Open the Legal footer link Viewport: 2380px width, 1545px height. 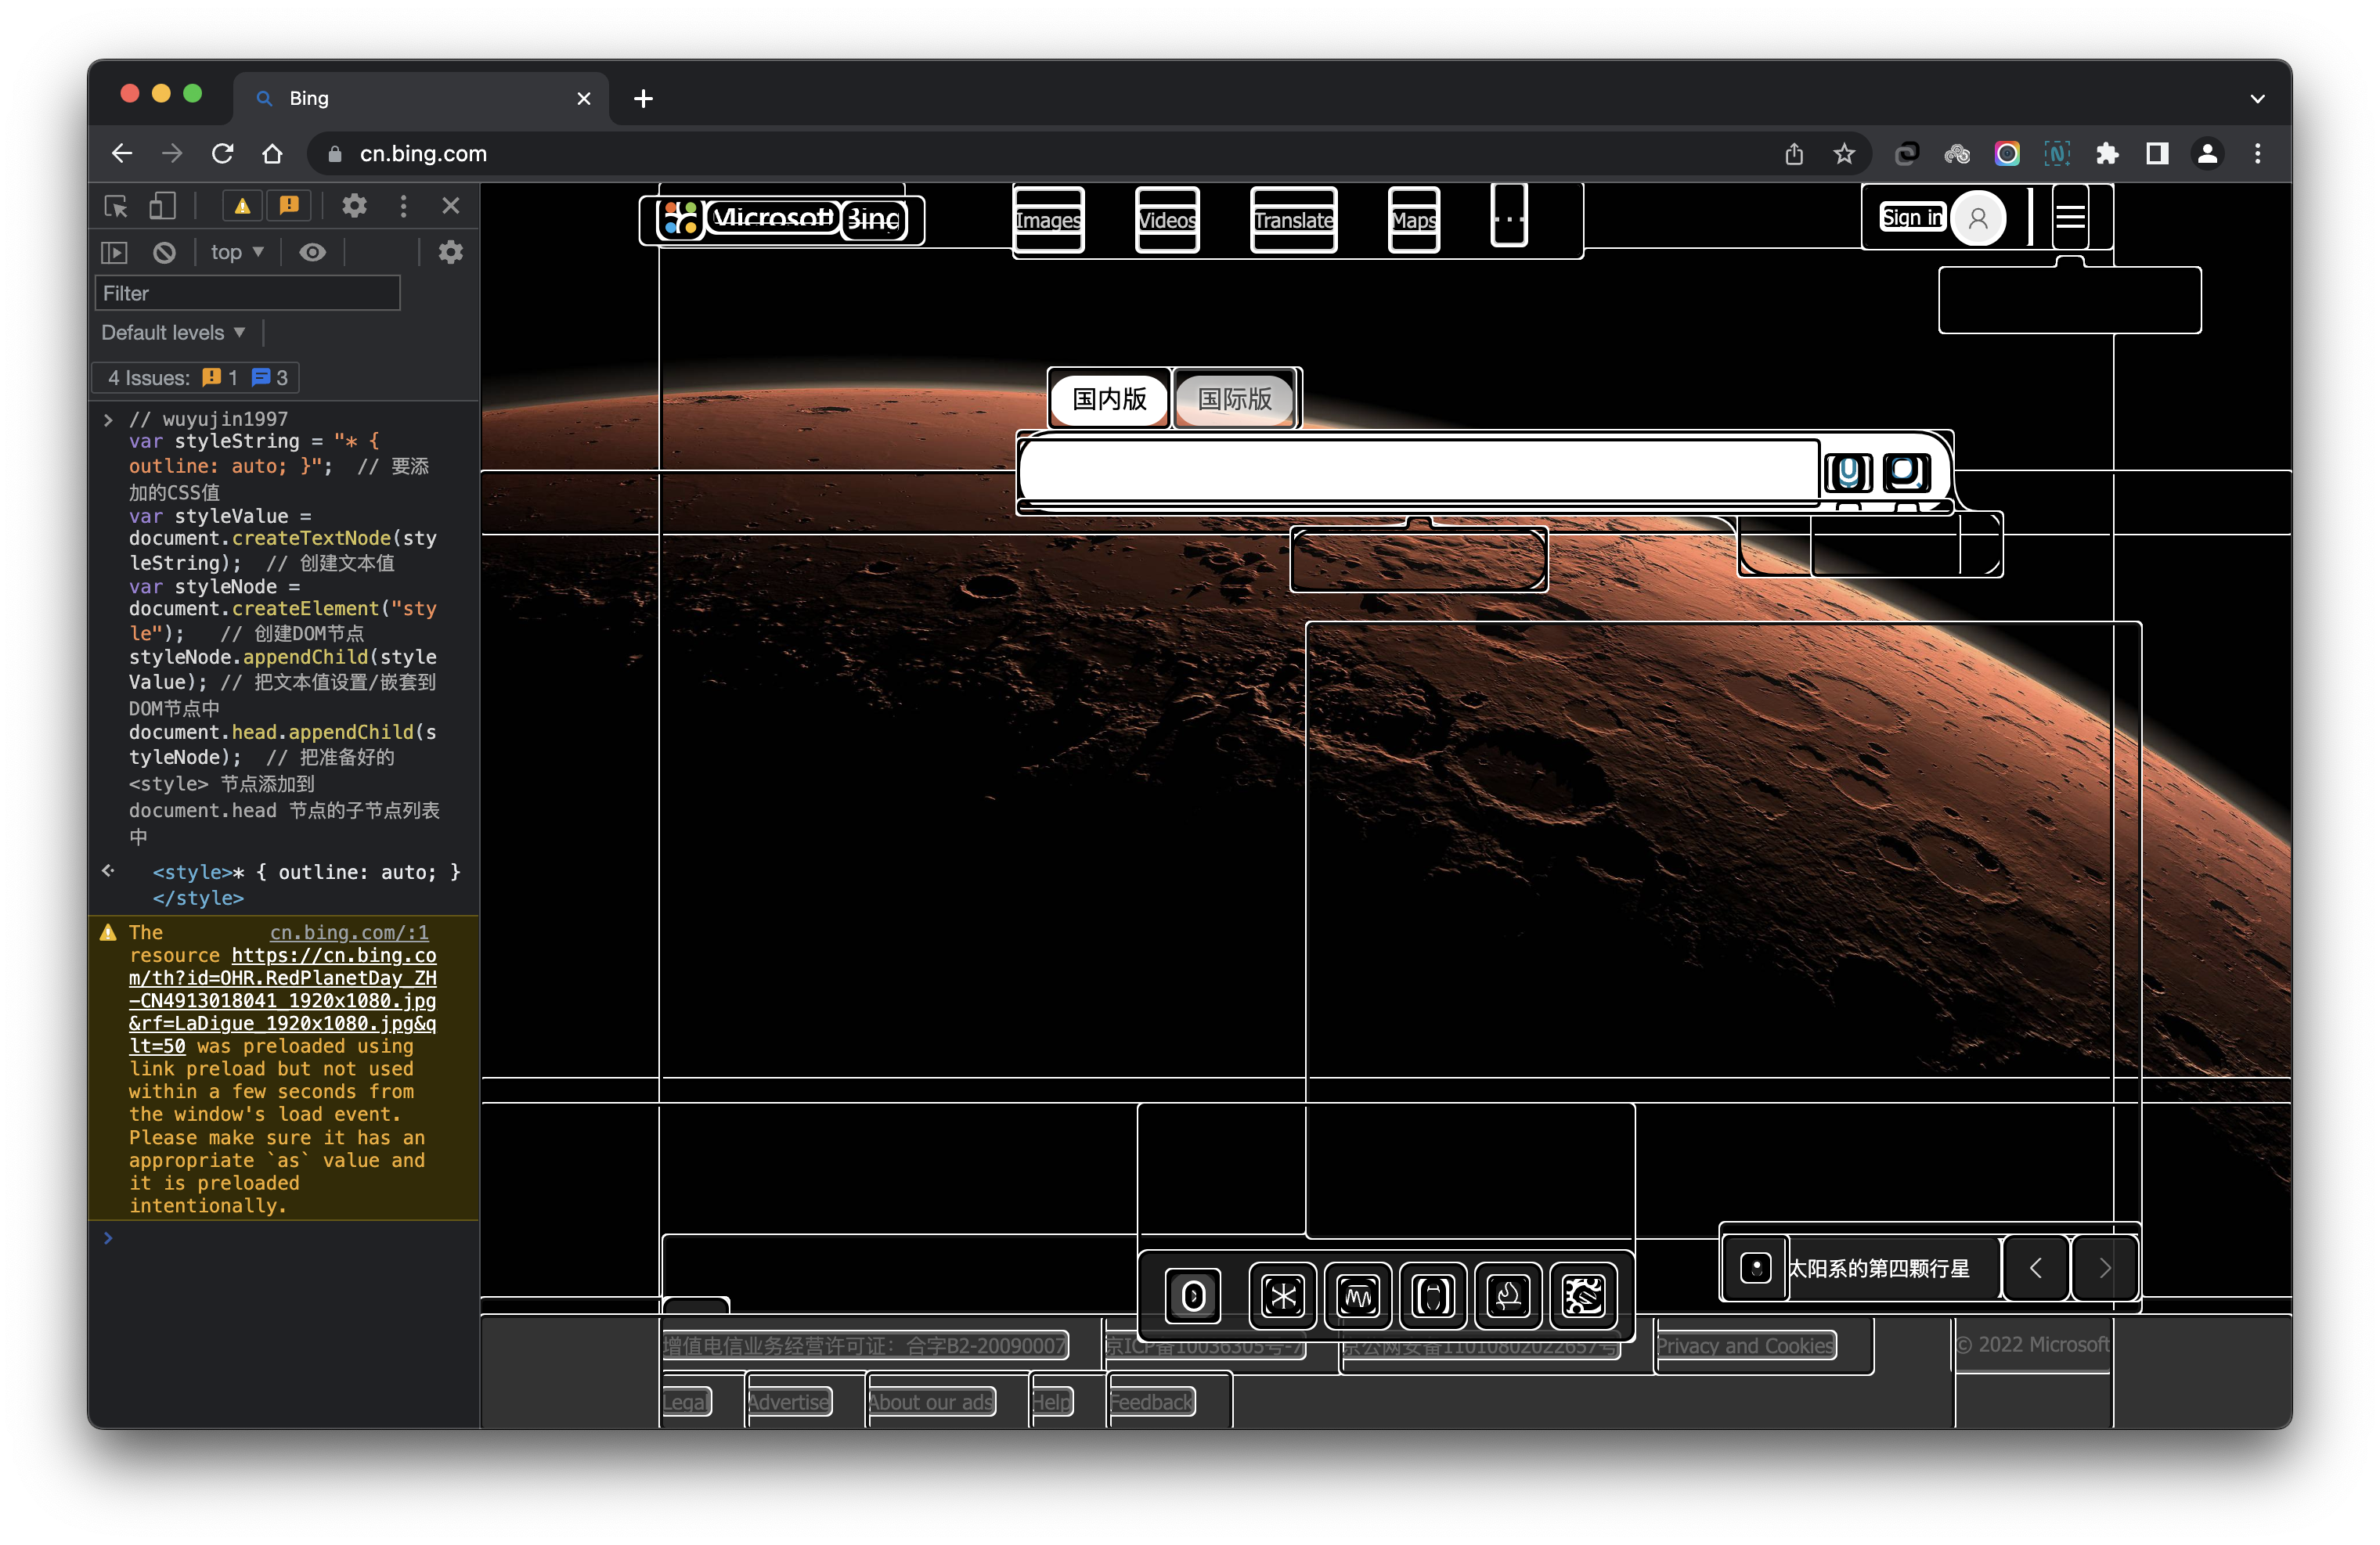click(686, 1402)
